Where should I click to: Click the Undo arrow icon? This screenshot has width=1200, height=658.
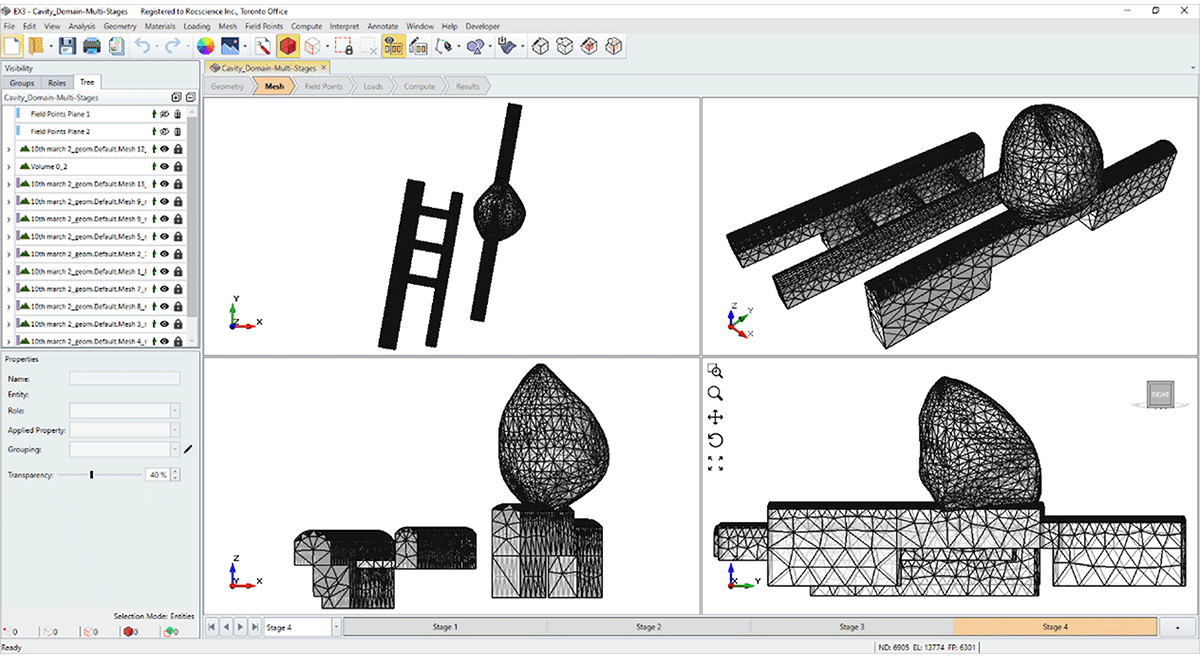coord(142,46)
